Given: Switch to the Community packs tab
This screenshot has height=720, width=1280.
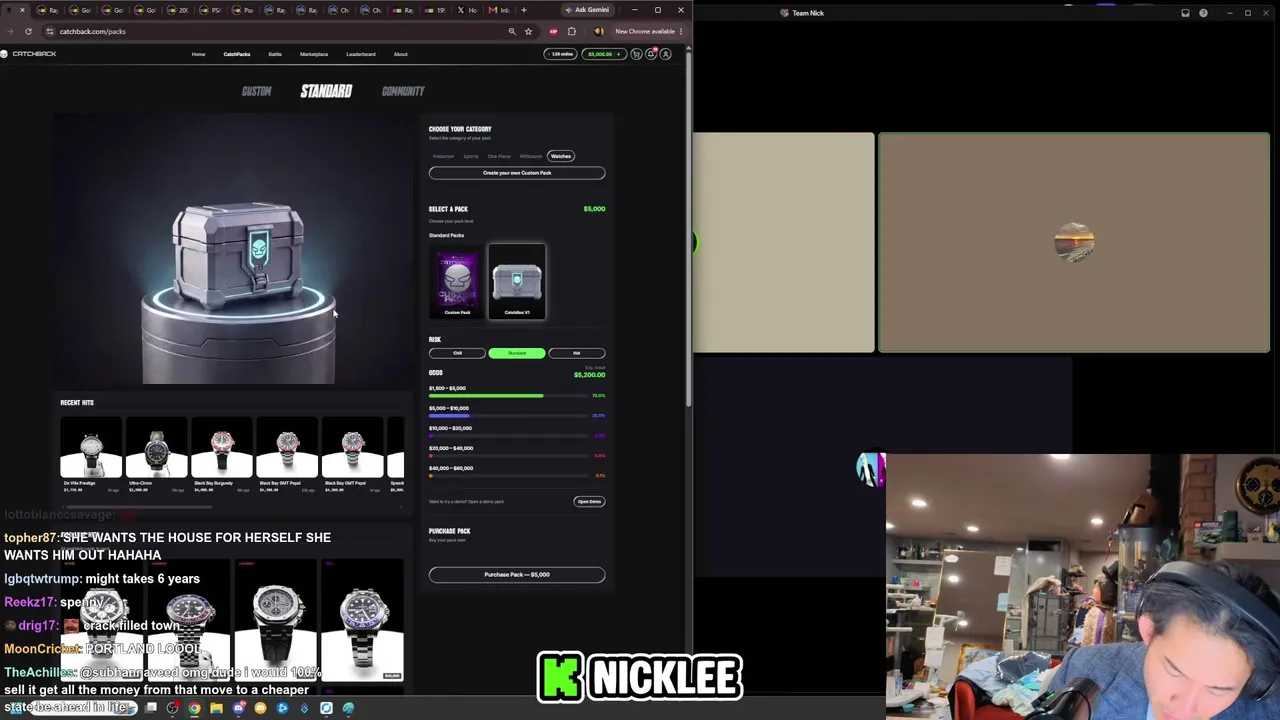Looking at the screenshot, I should [x=403, y=91].
